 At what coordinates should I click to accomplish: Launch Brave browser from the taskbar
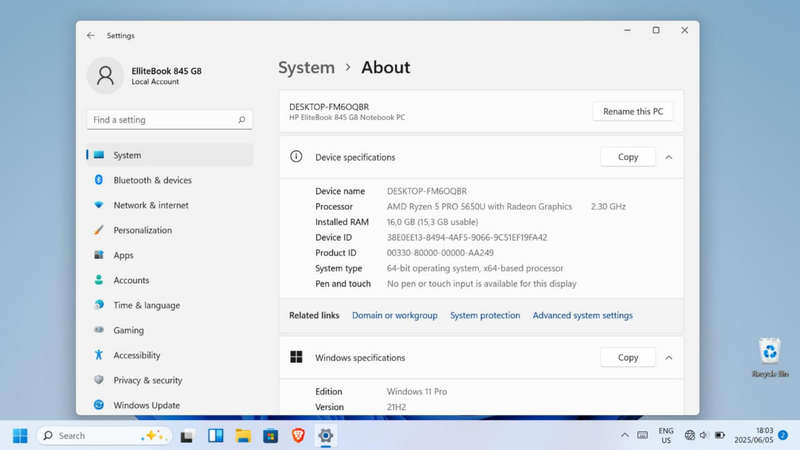(x=298, y=436)
